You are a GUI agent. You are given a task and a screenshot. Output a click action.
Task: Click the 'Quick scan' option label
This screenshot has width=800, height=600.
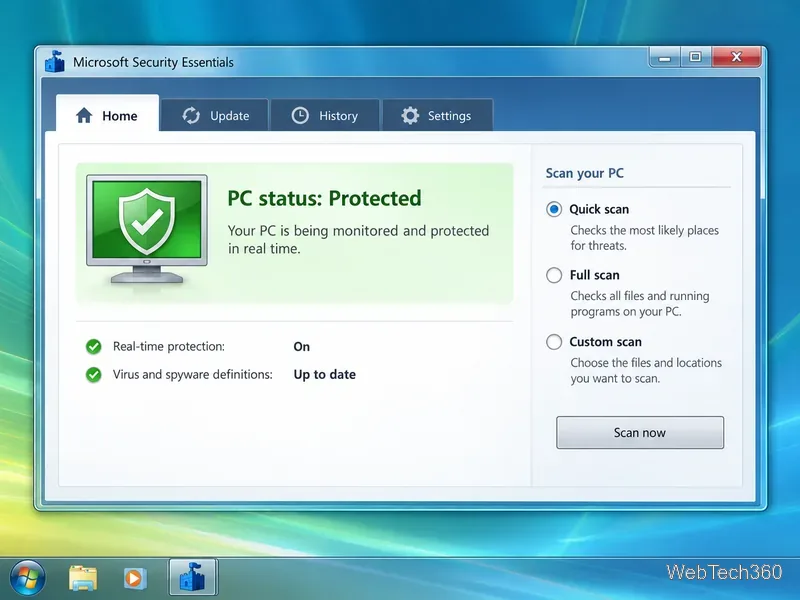tap(599, 209)
